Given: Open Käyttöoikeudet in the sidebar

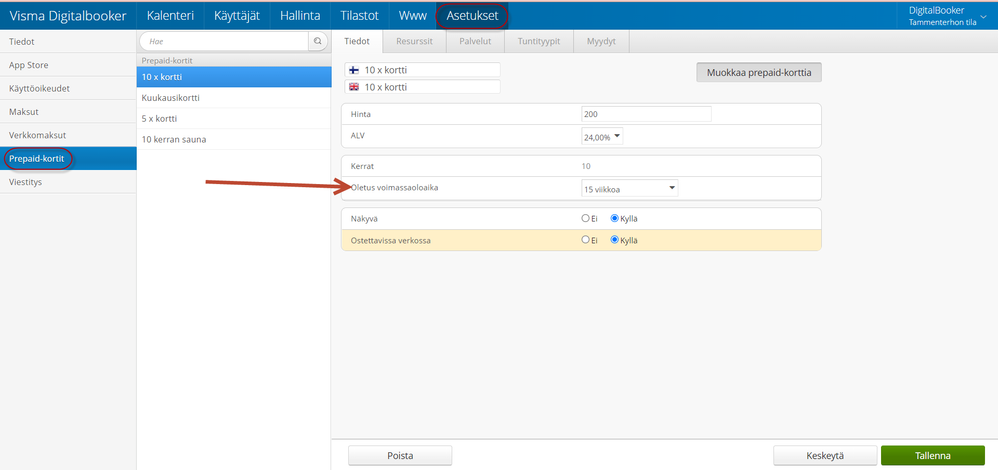Looking at the screenshot, I should point(68,88).
